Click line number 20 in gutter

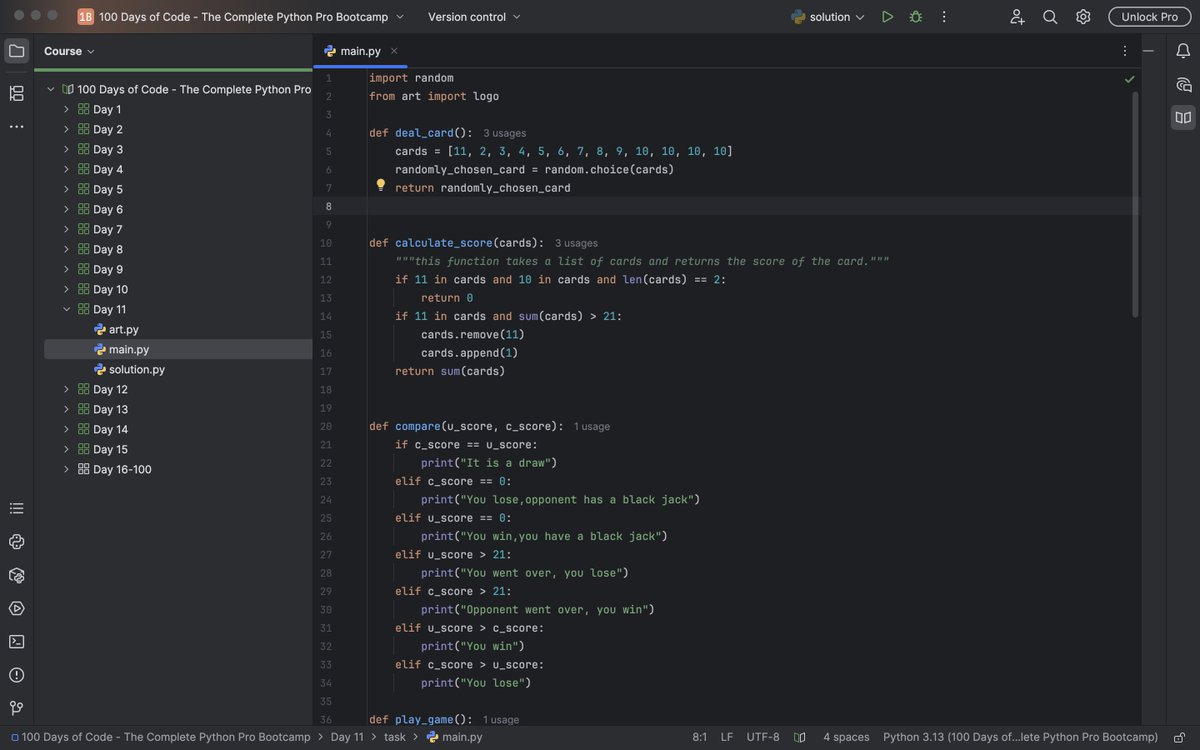(x=326, y=426)
